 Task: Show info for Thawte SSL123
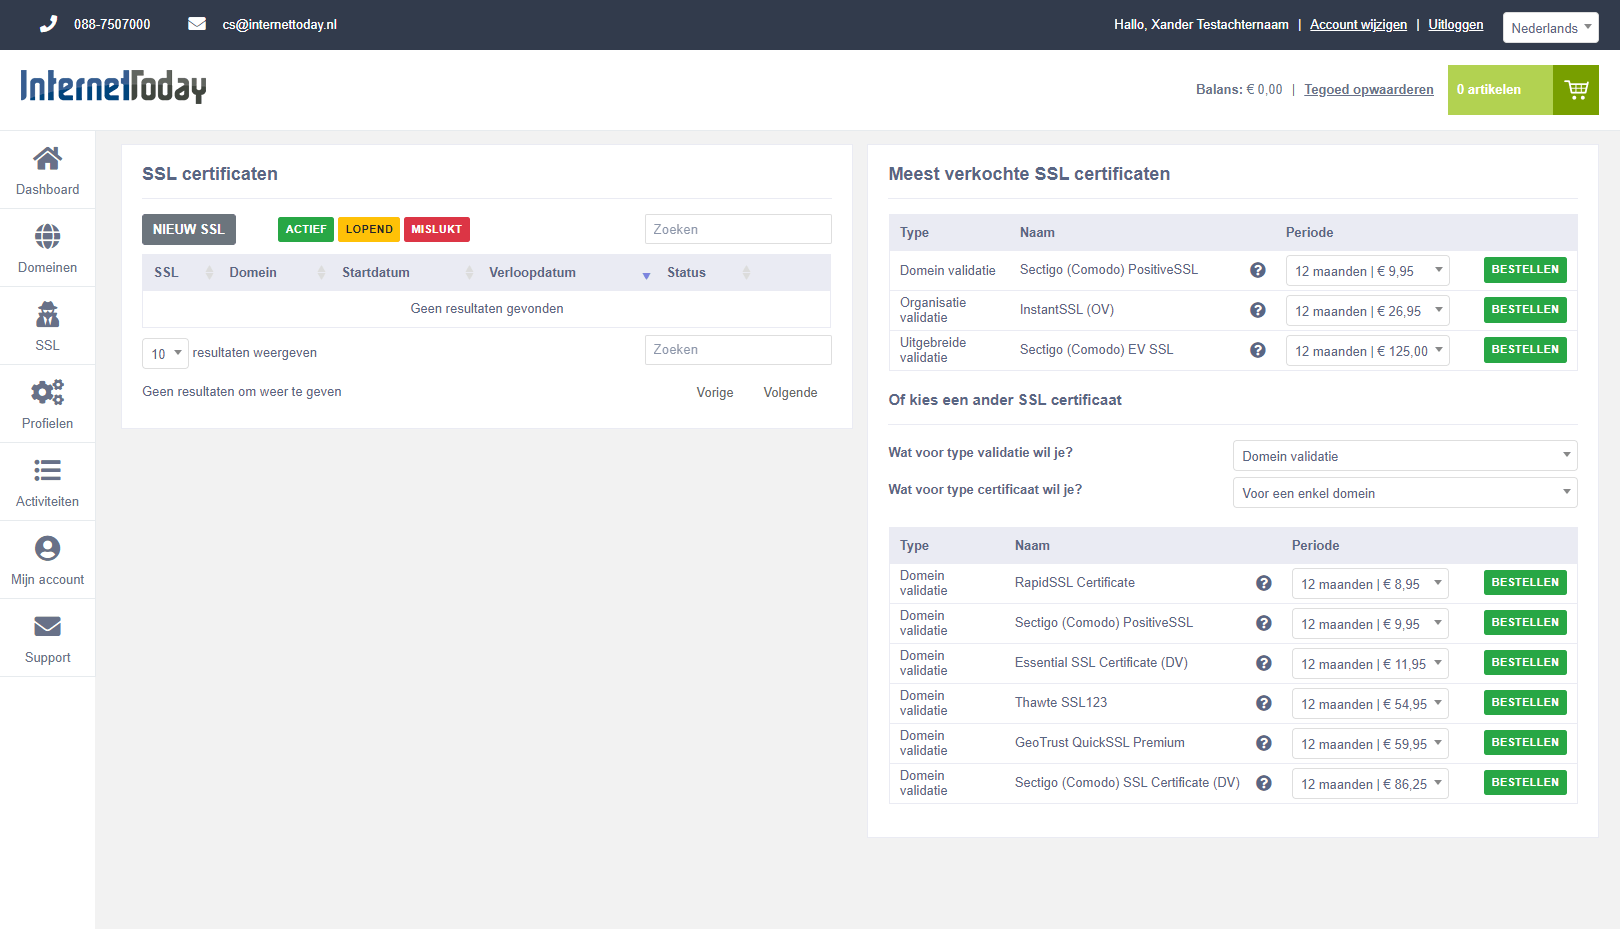(x=1264, y=703)
